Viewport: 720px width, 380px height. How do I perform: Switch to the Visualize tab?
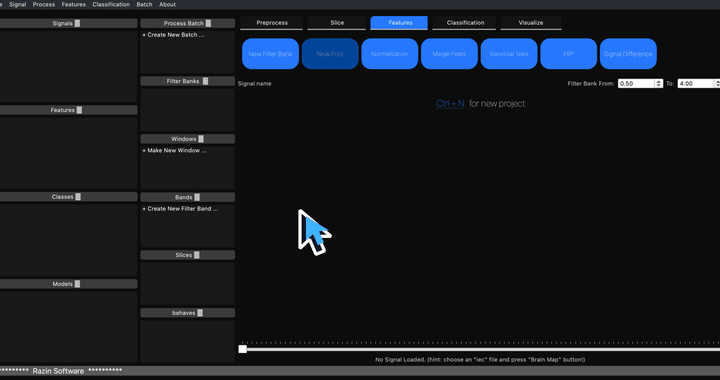[x=531, y=23]
